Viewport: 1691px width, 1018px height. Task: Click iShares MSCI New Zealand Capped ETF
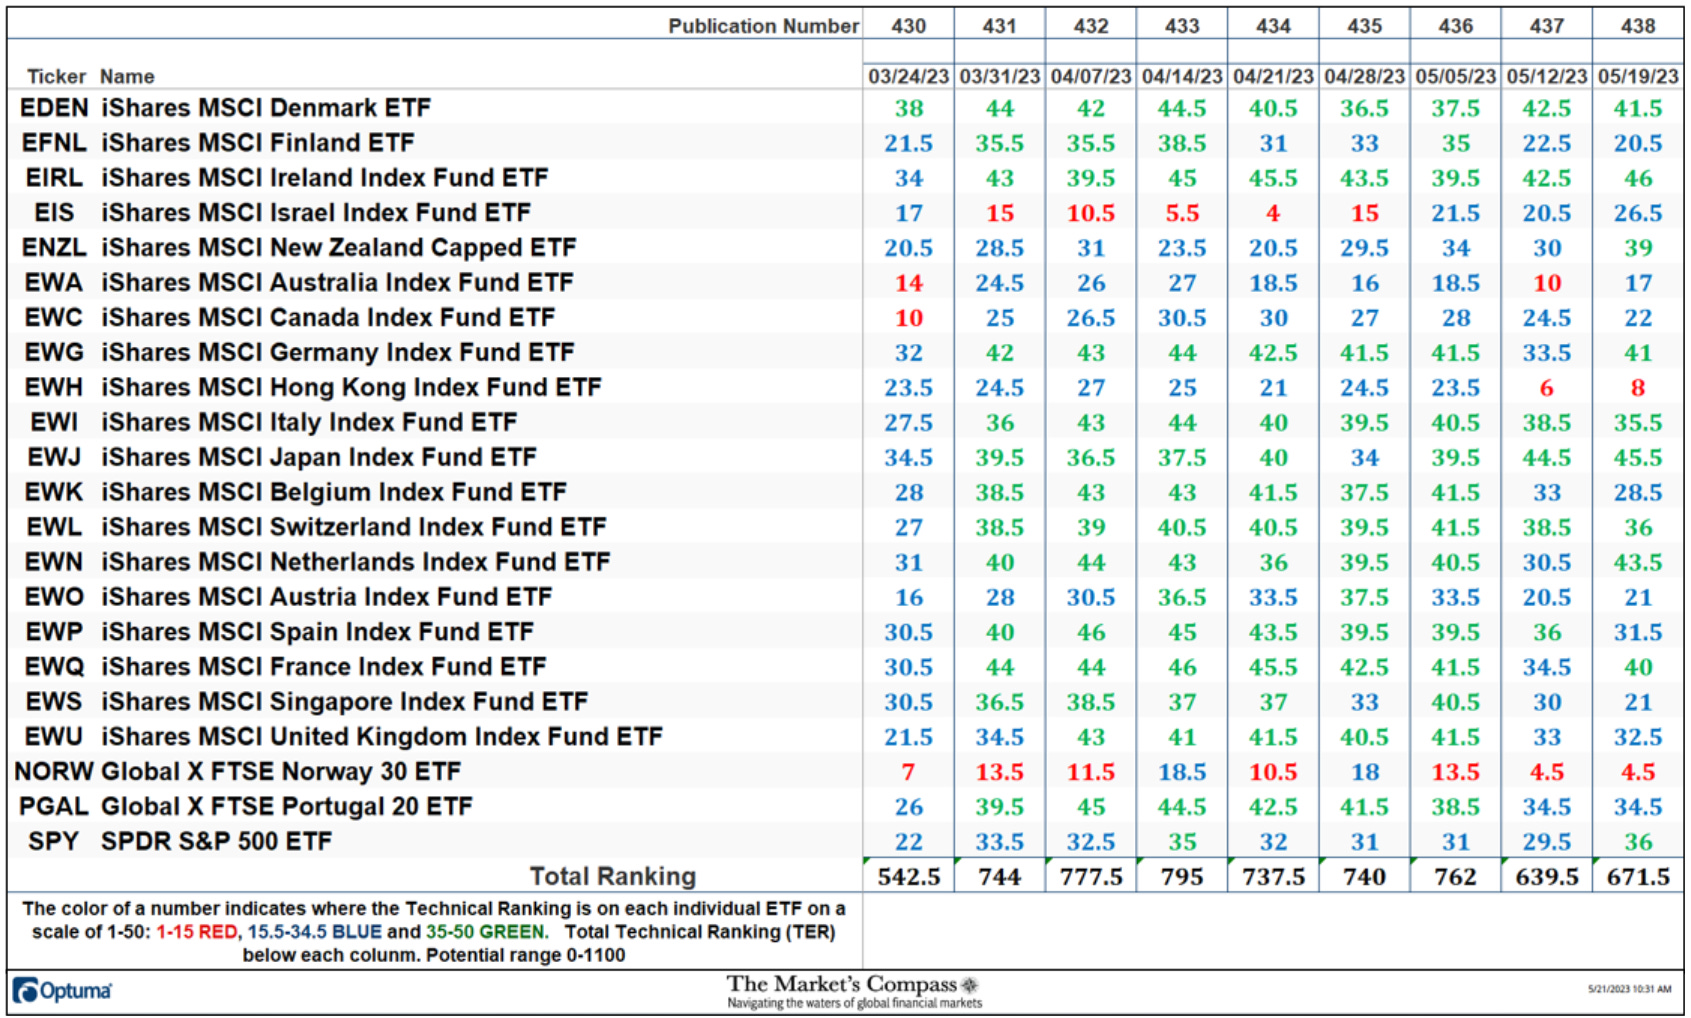[x=339, y=248]
